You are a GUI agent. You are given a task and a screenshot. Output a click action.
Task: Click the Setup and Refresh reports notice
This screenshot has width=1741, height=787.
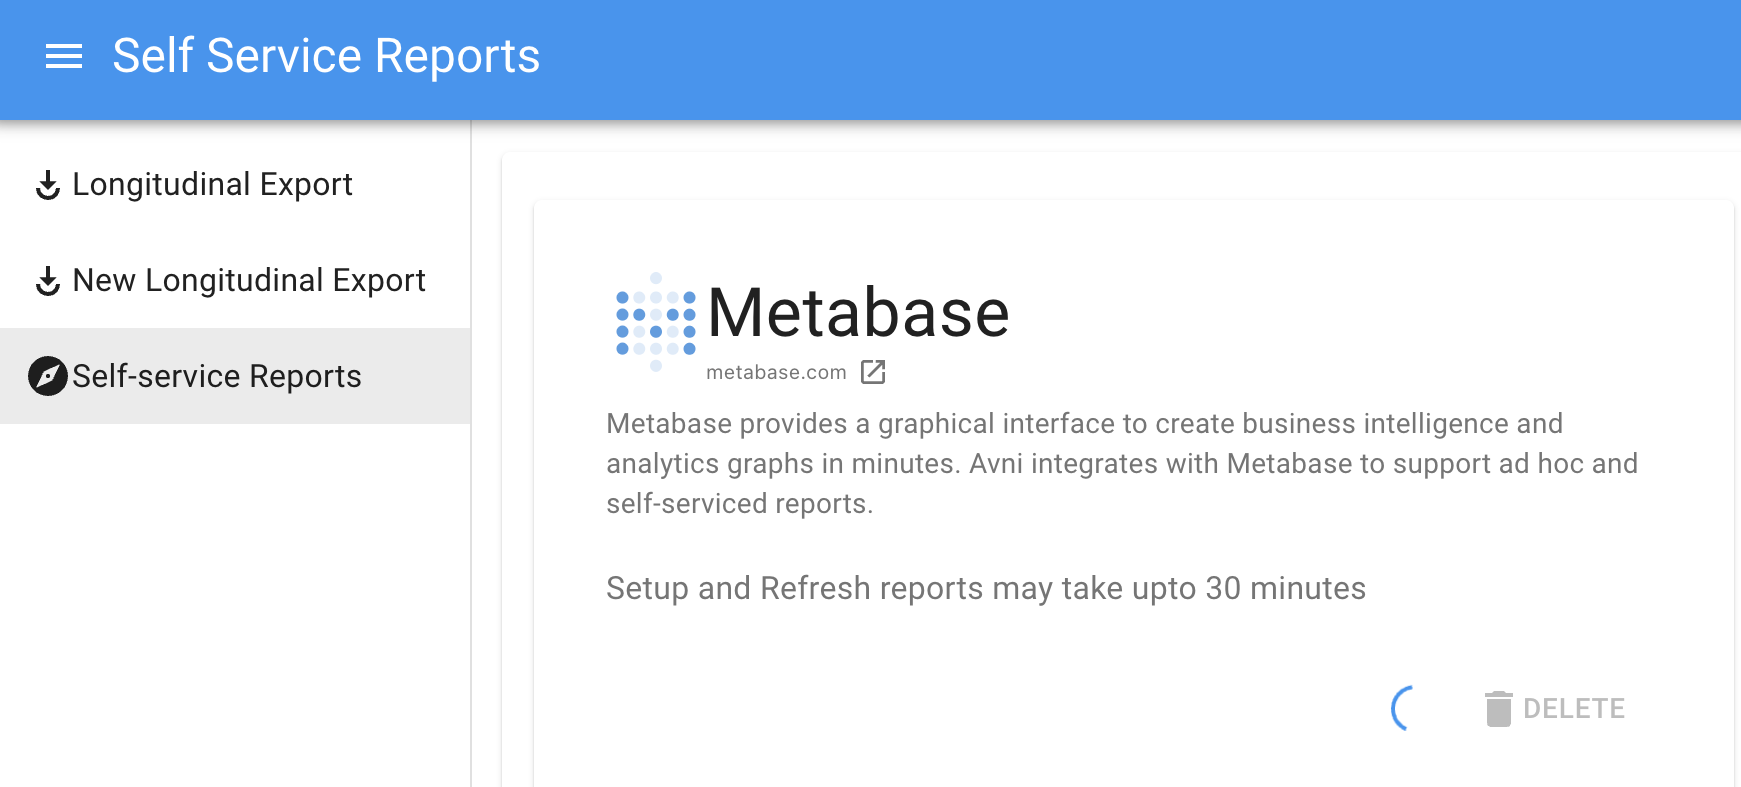coord(986,588)
